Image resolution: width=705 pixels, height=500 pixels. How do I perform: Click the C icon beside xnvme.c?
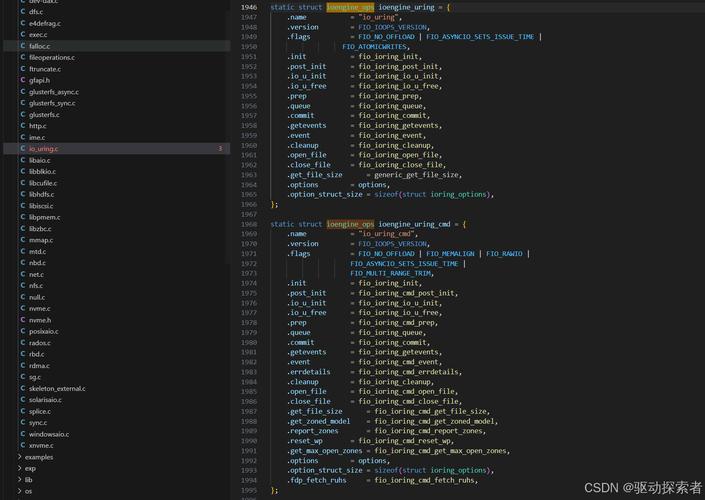[22, 445]
